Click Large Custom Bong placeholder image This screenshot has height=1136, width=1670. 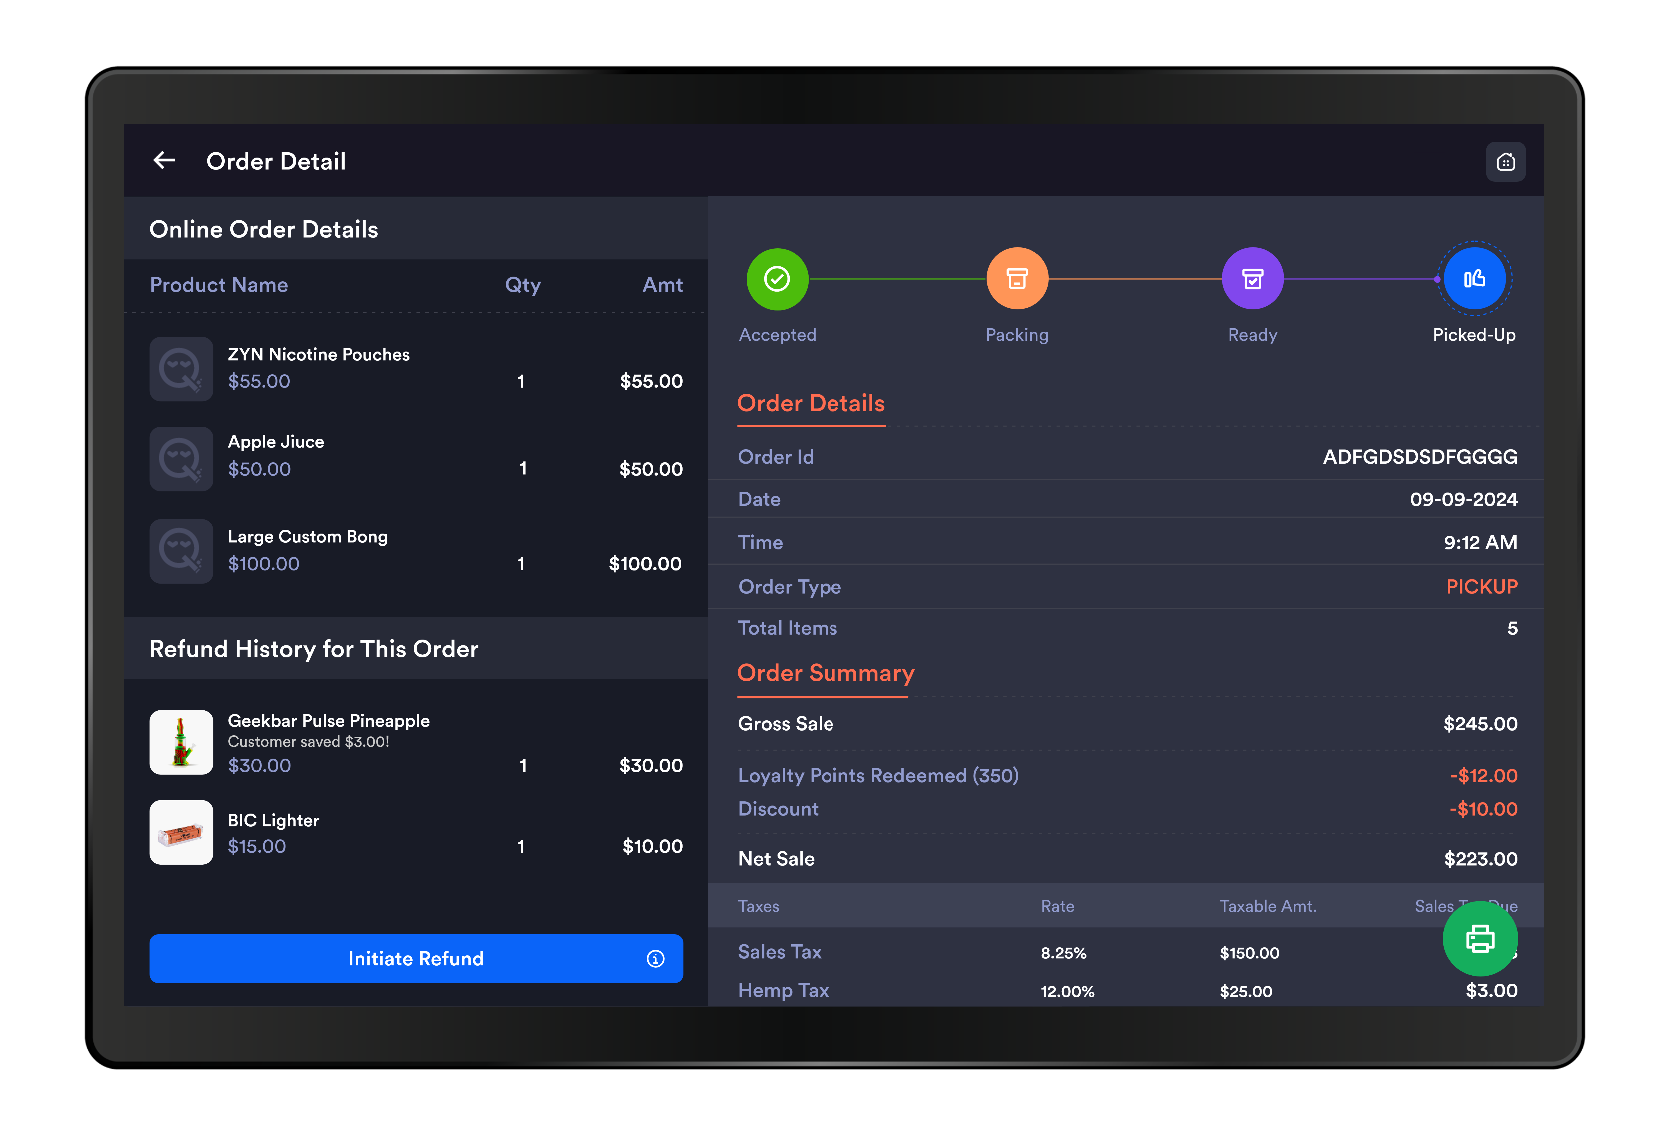pos(181,551)
